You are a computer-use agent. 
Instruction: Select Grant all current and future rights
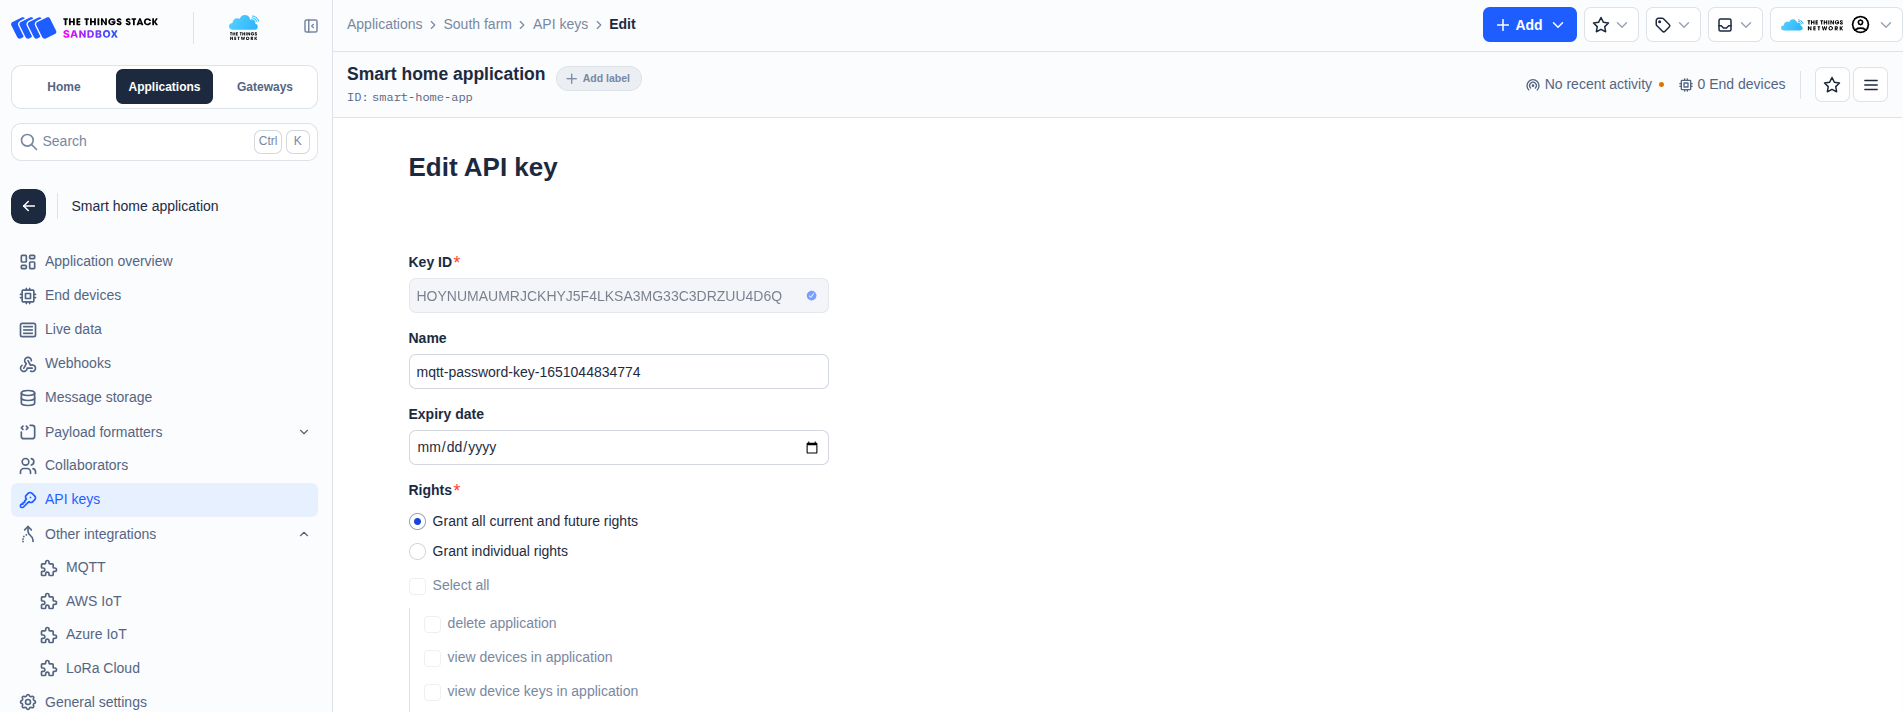418,521
